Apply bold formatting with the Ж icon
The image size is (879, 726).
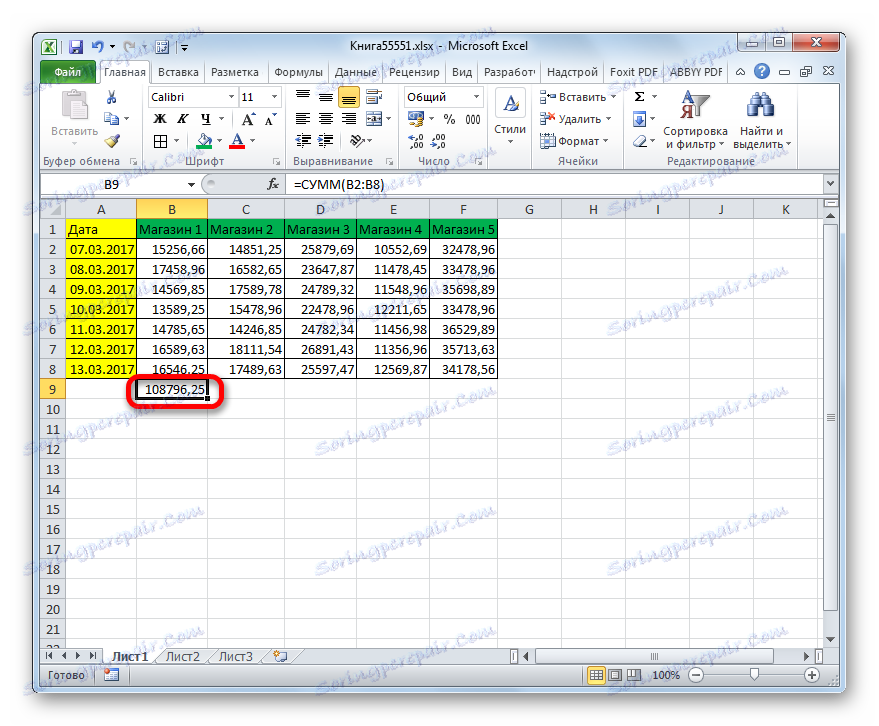[x=159, y=118]
